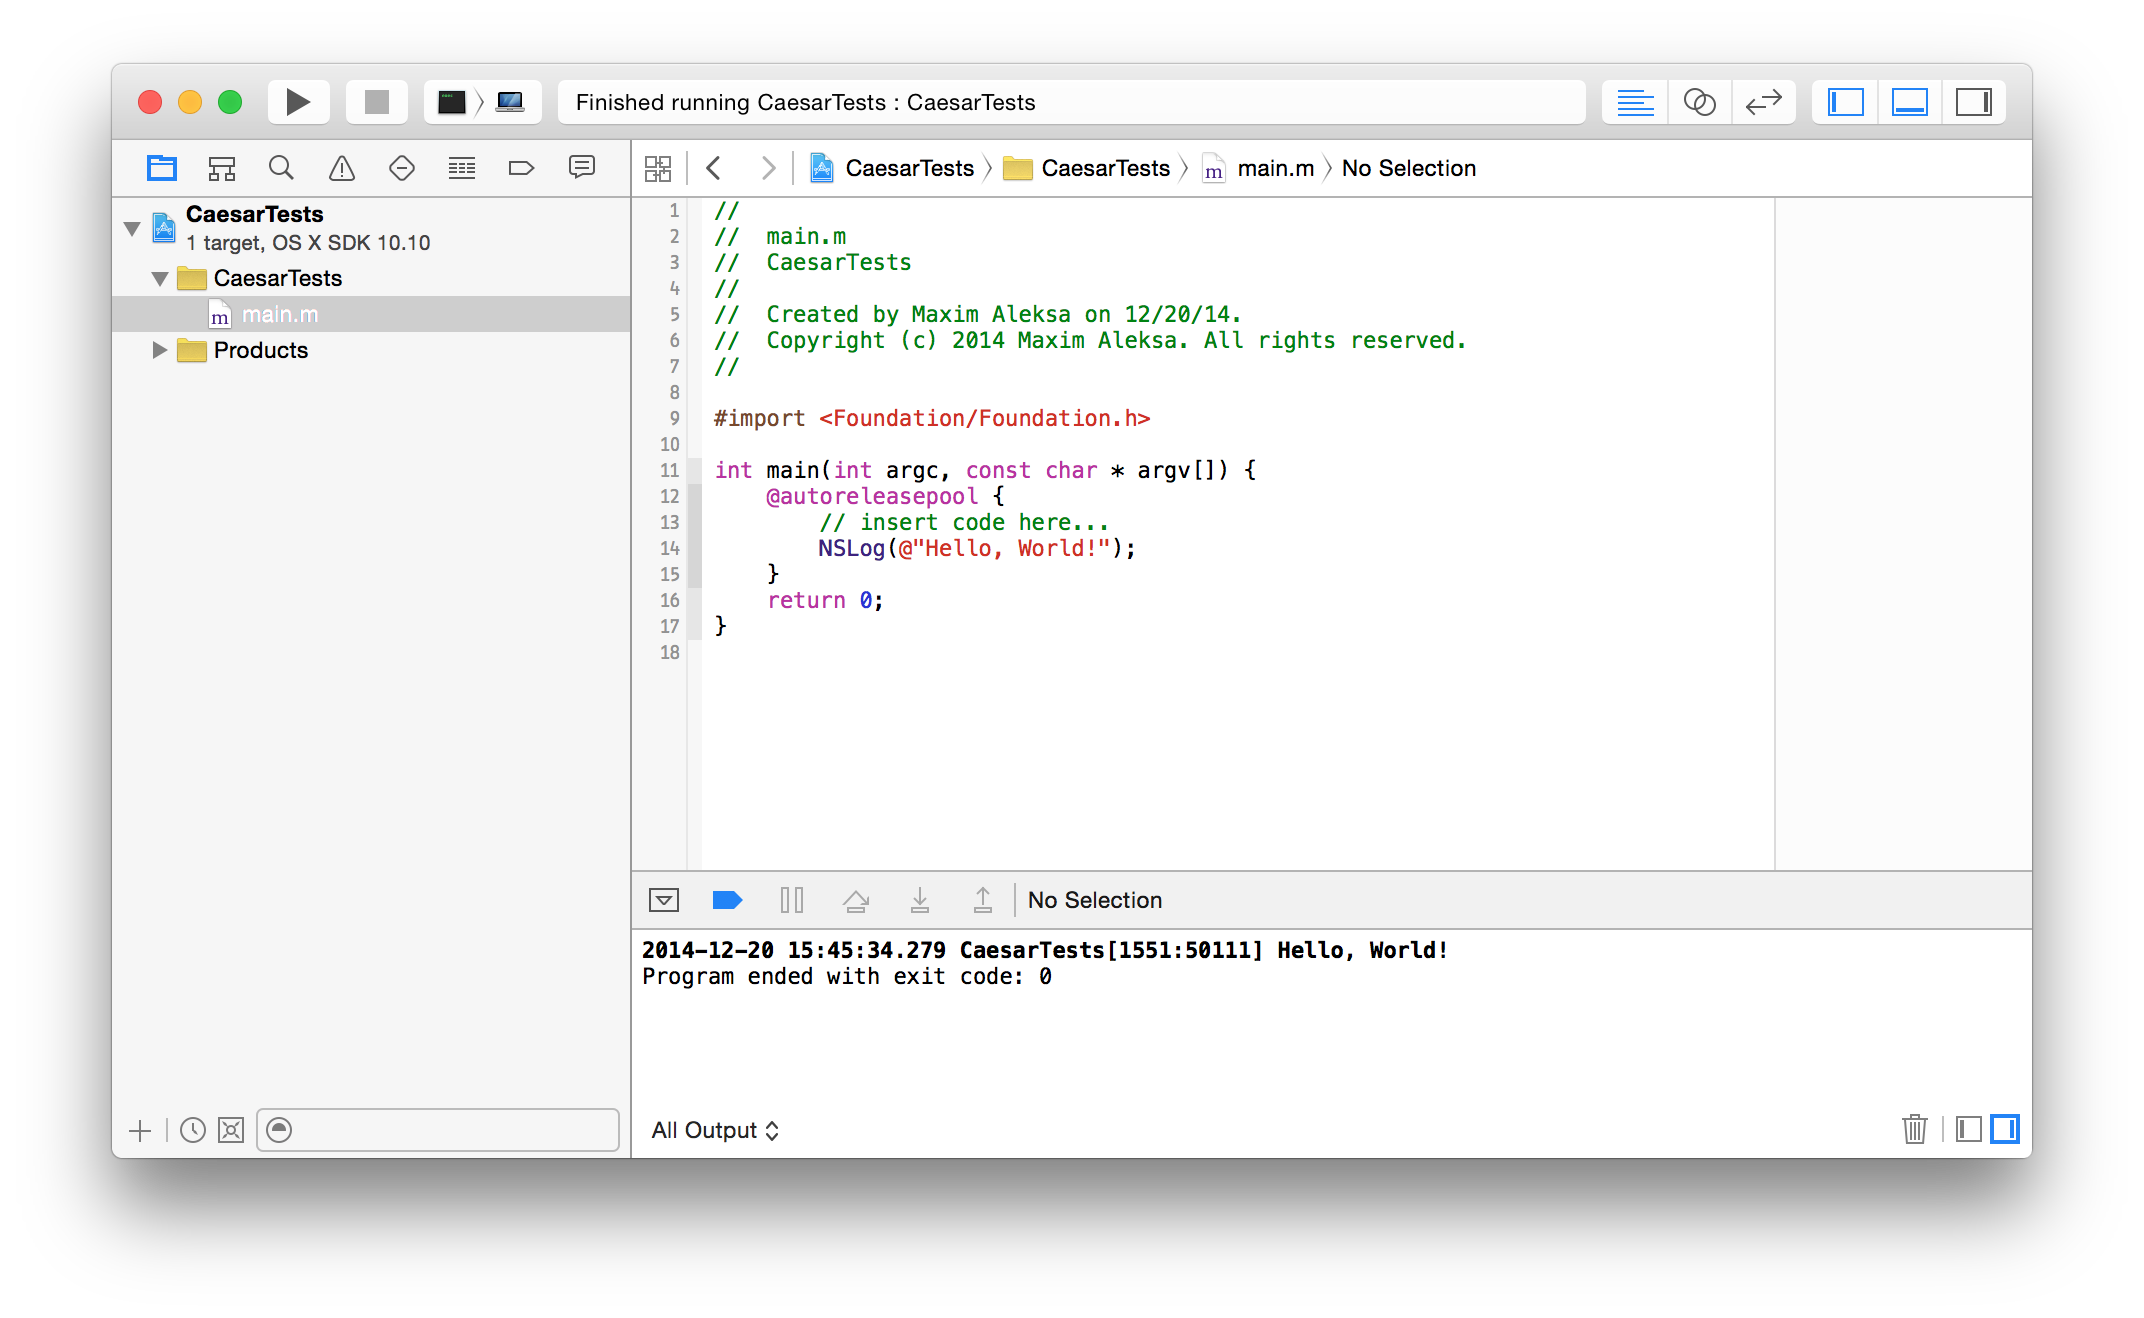Click the 'insert code here' comment
Screen dimensions: 2144x1318
point(964,522)
